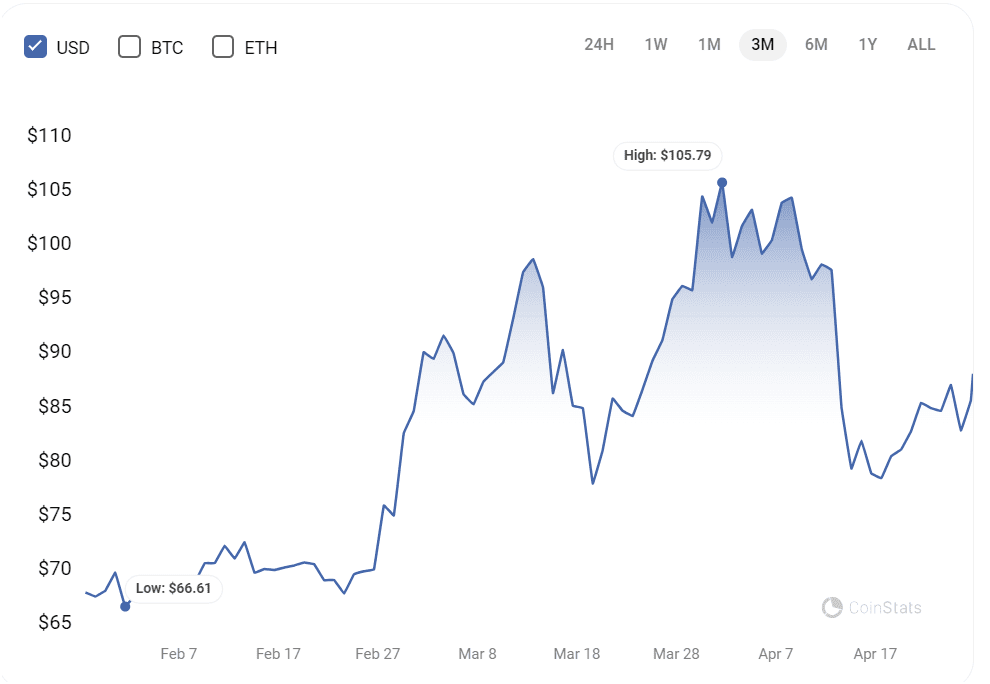
Task: Click the Low: $66.61 label
Action: click(173, 588)
